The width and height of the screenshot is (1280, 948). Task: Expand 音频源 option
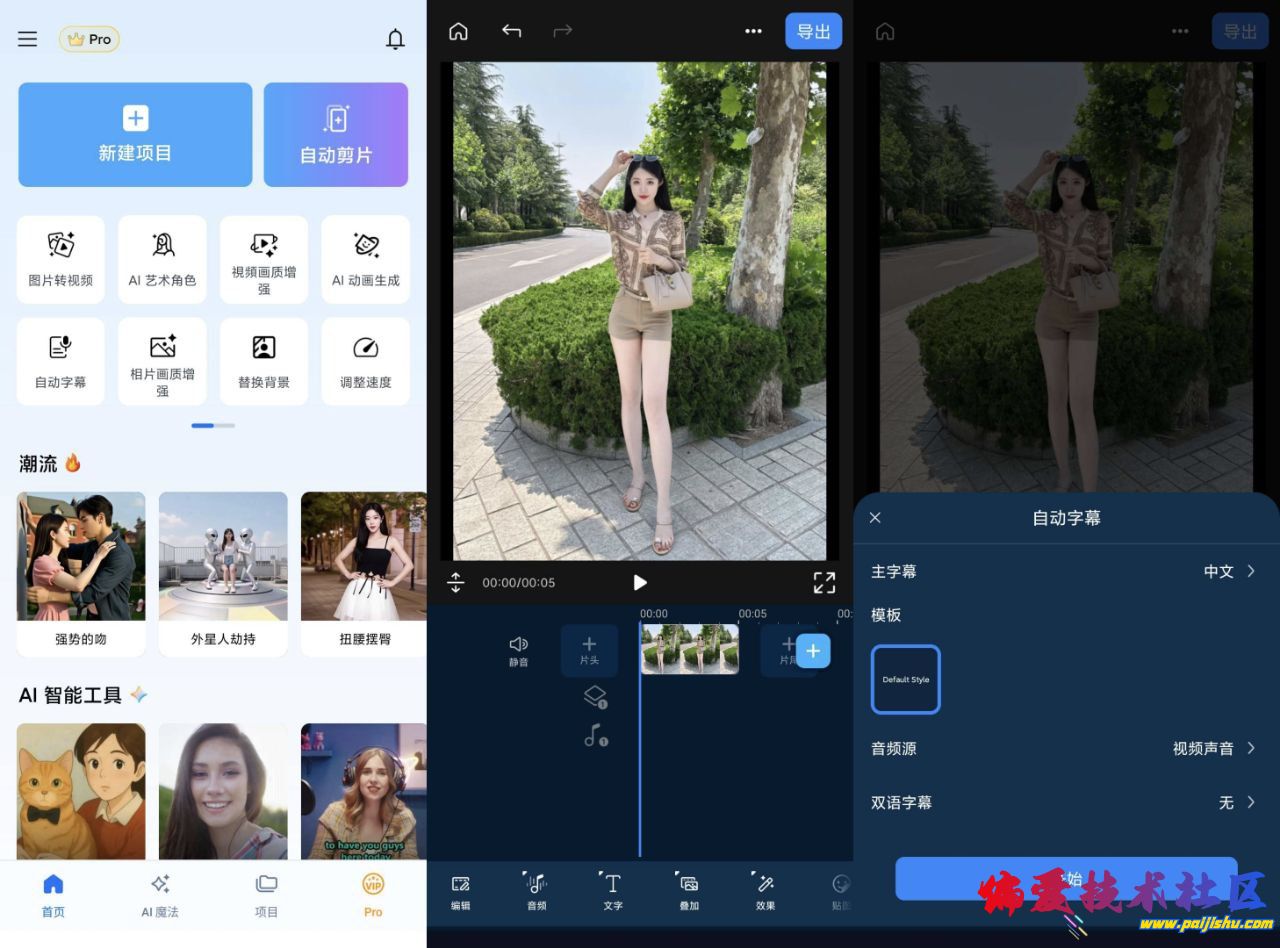point(1213,748)
